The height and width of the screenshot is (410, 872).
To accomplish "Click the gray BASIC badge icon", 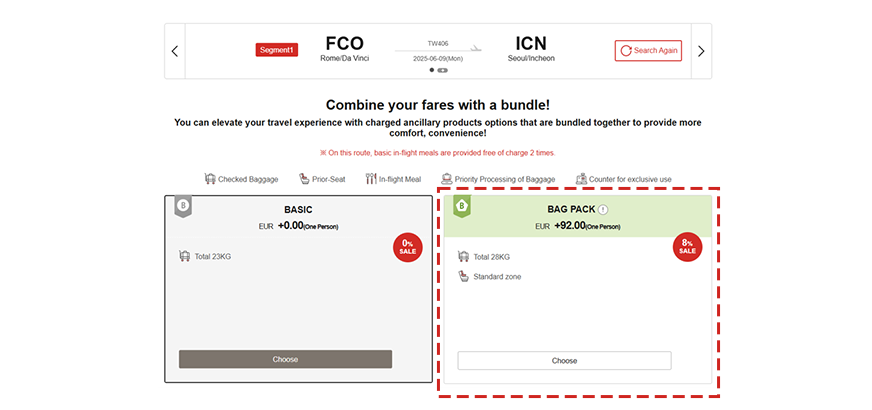I will click(x=183, y=207).
